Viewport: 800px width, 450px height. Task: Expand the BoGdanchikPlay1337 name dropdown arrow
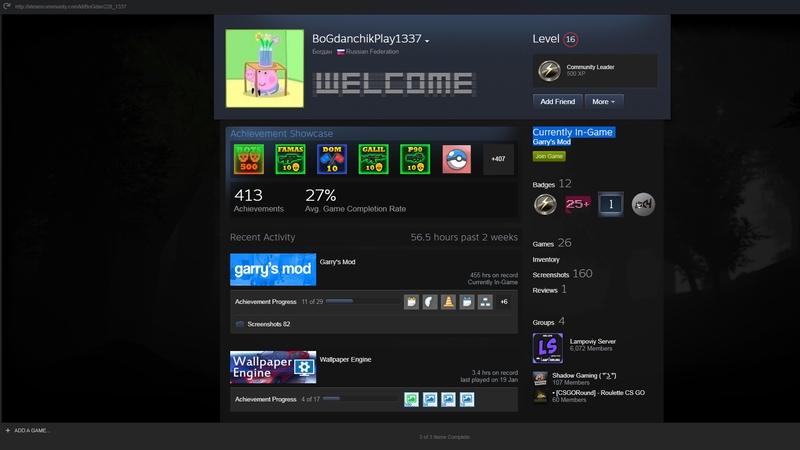pos(427,41)
